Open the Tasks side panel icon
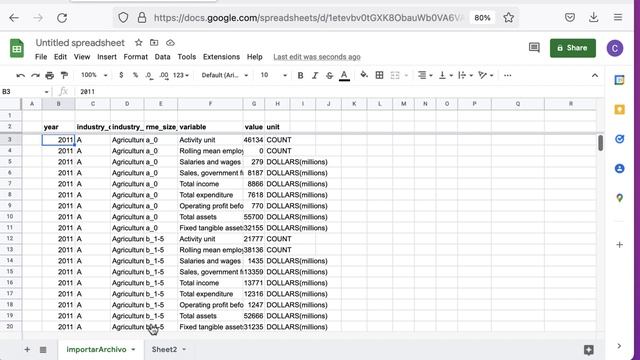Viewport: 640px width, 360px height. (619, 139)
